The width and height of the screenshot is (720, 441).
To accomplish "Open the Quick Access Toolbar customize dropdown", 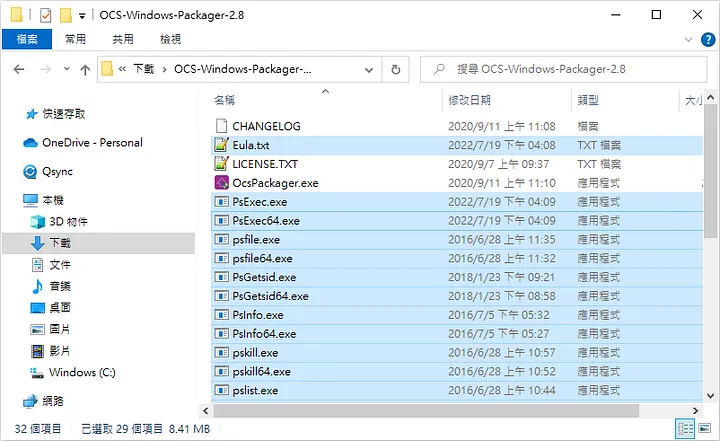I will [x=82, y=16].
